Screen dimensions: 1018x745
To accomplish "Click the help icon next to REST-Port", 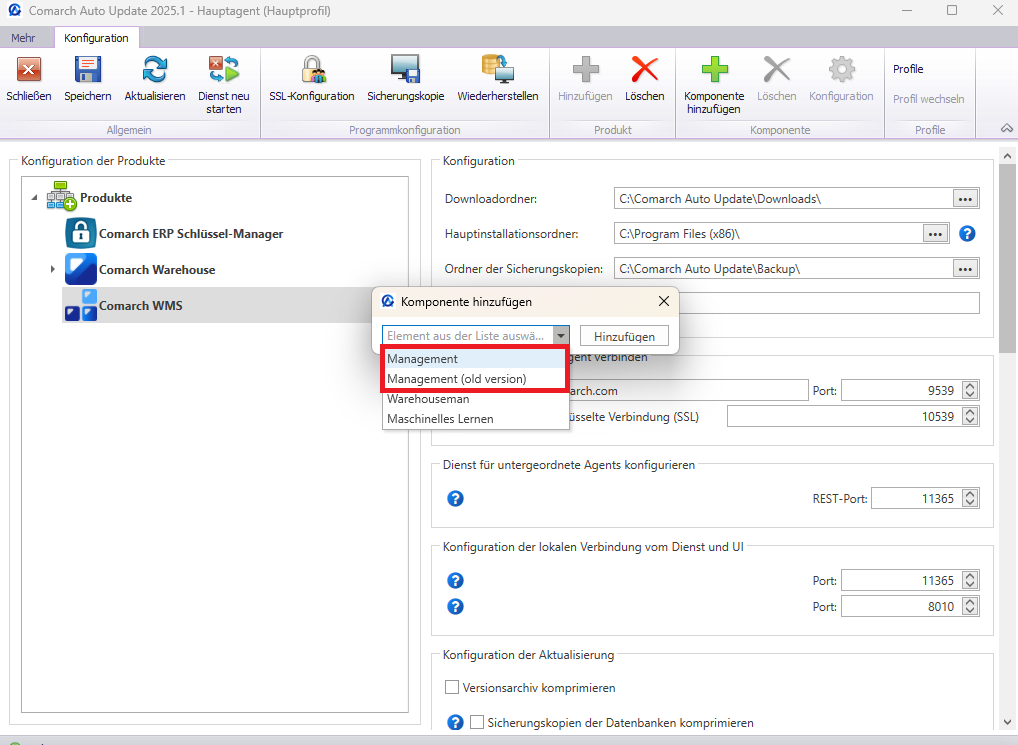I will click(x=455, y=498).
